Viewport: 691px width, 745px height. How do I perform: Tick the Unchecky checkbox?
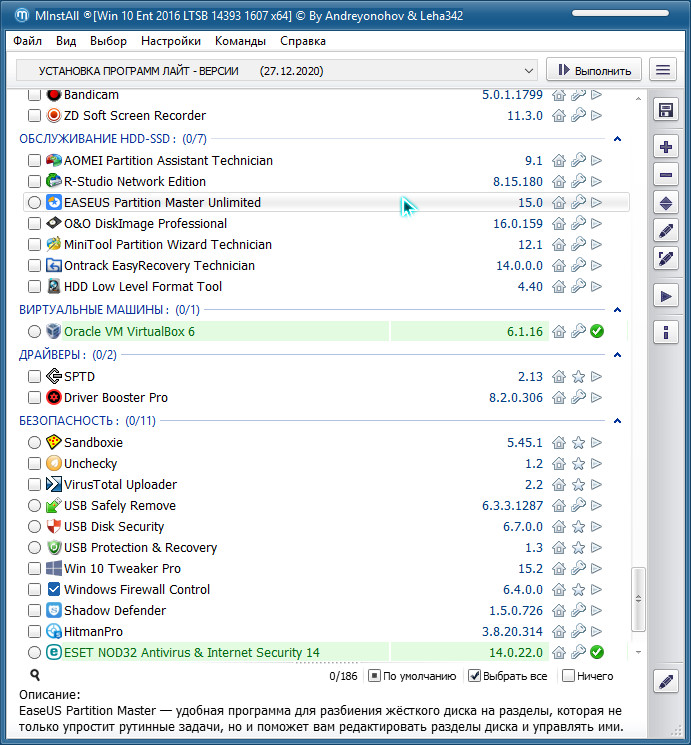point(34,463)
